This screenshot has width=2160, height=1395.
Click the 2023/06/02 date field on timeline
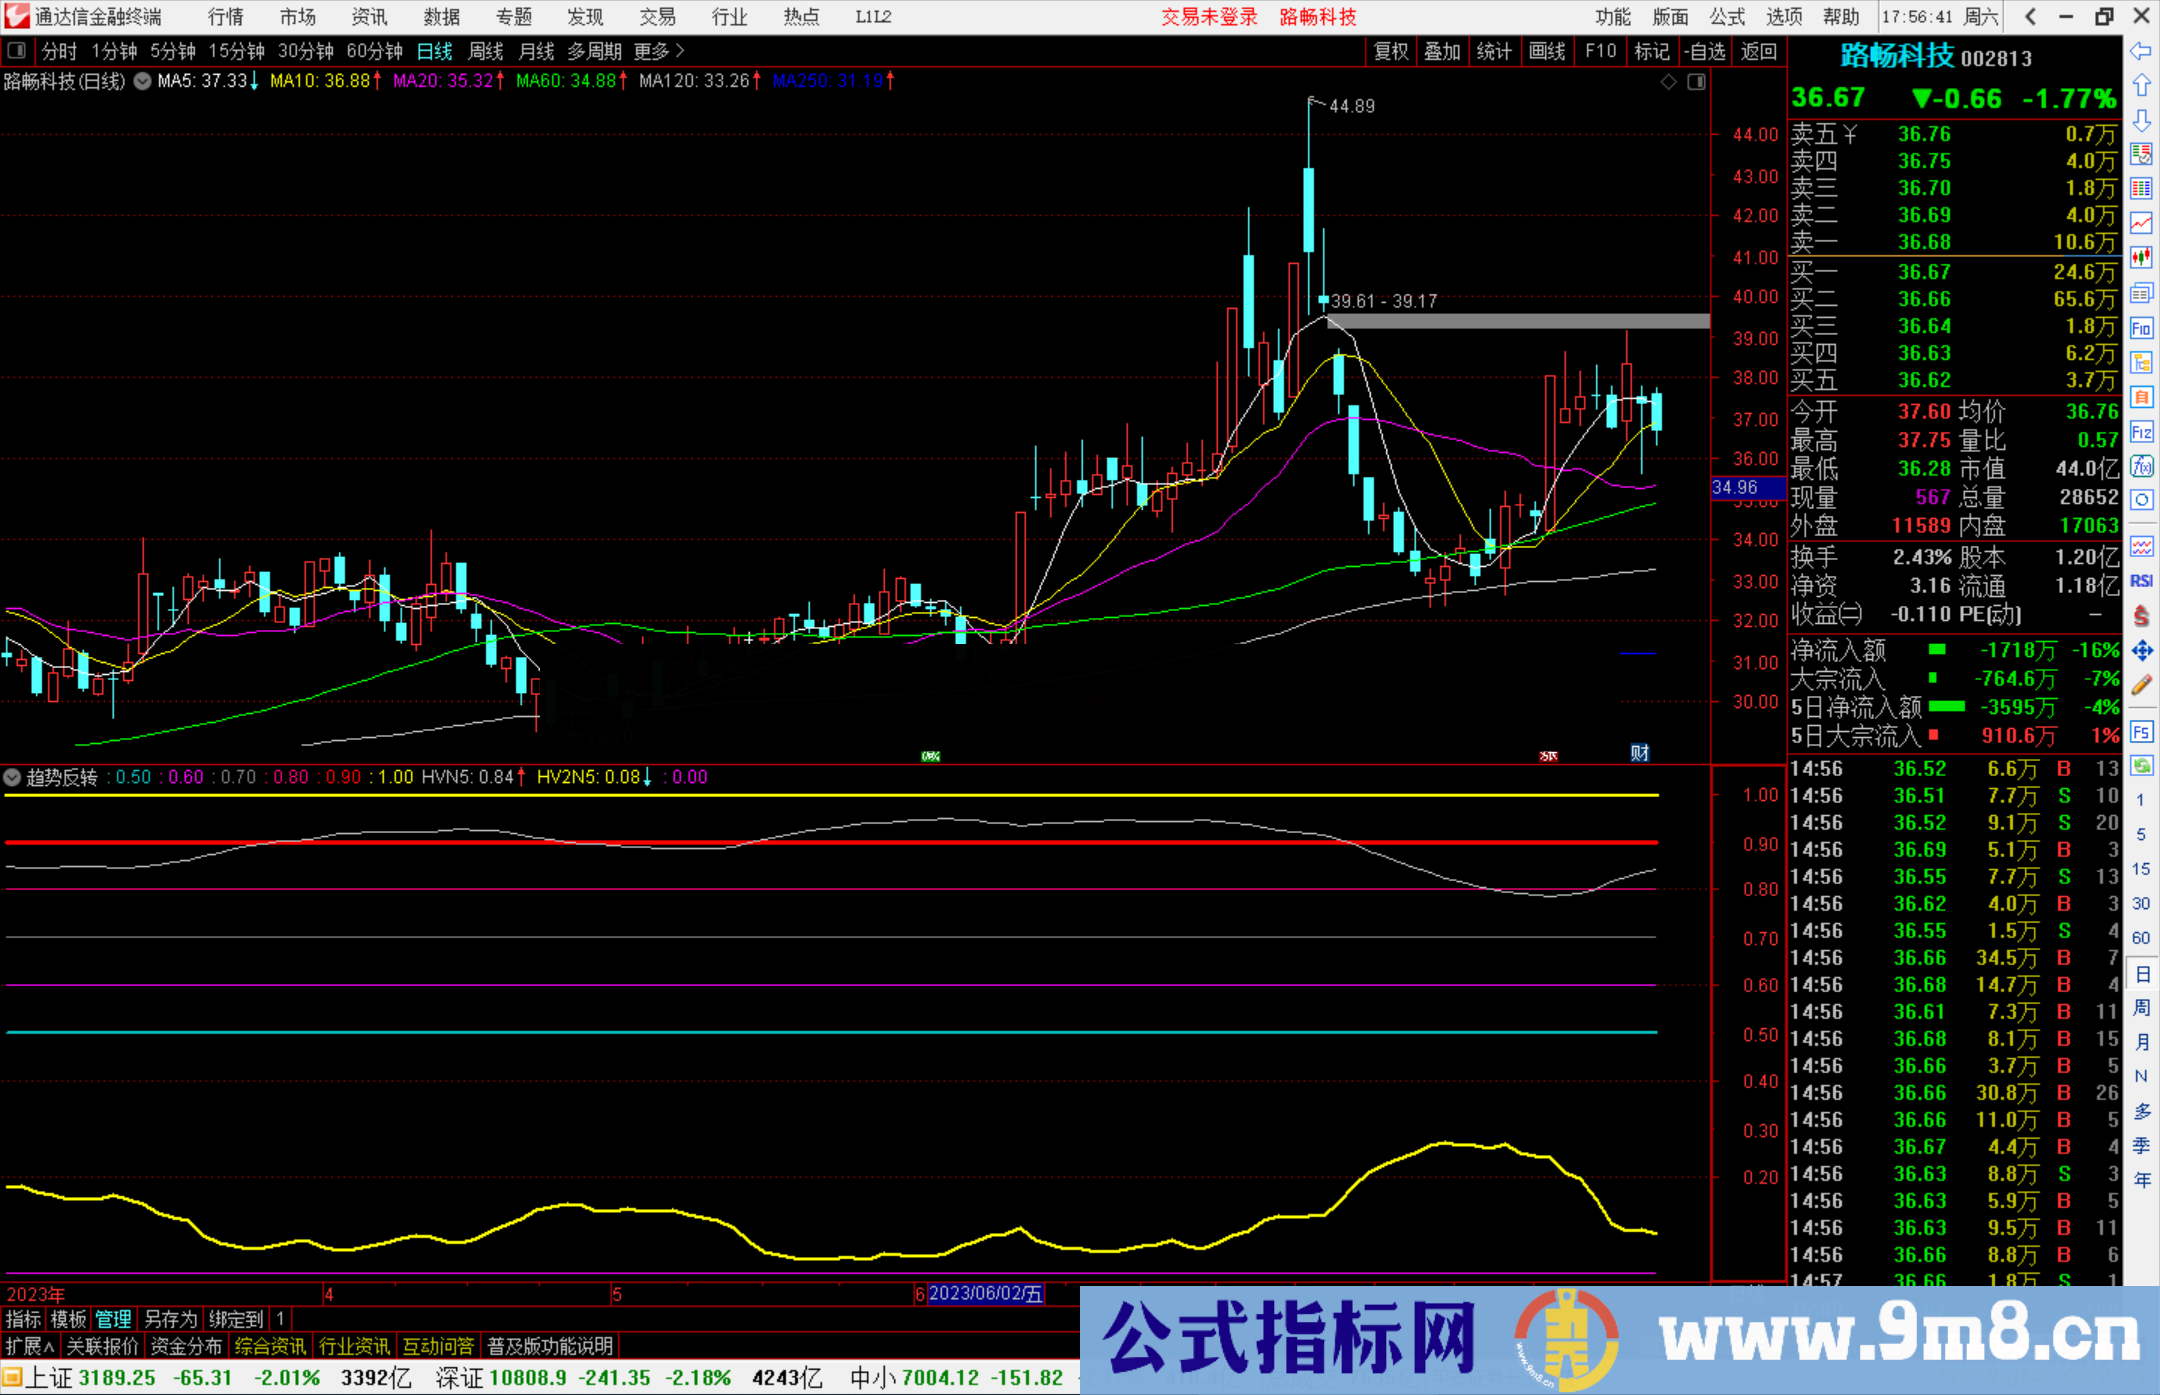tap(985, 1294)
